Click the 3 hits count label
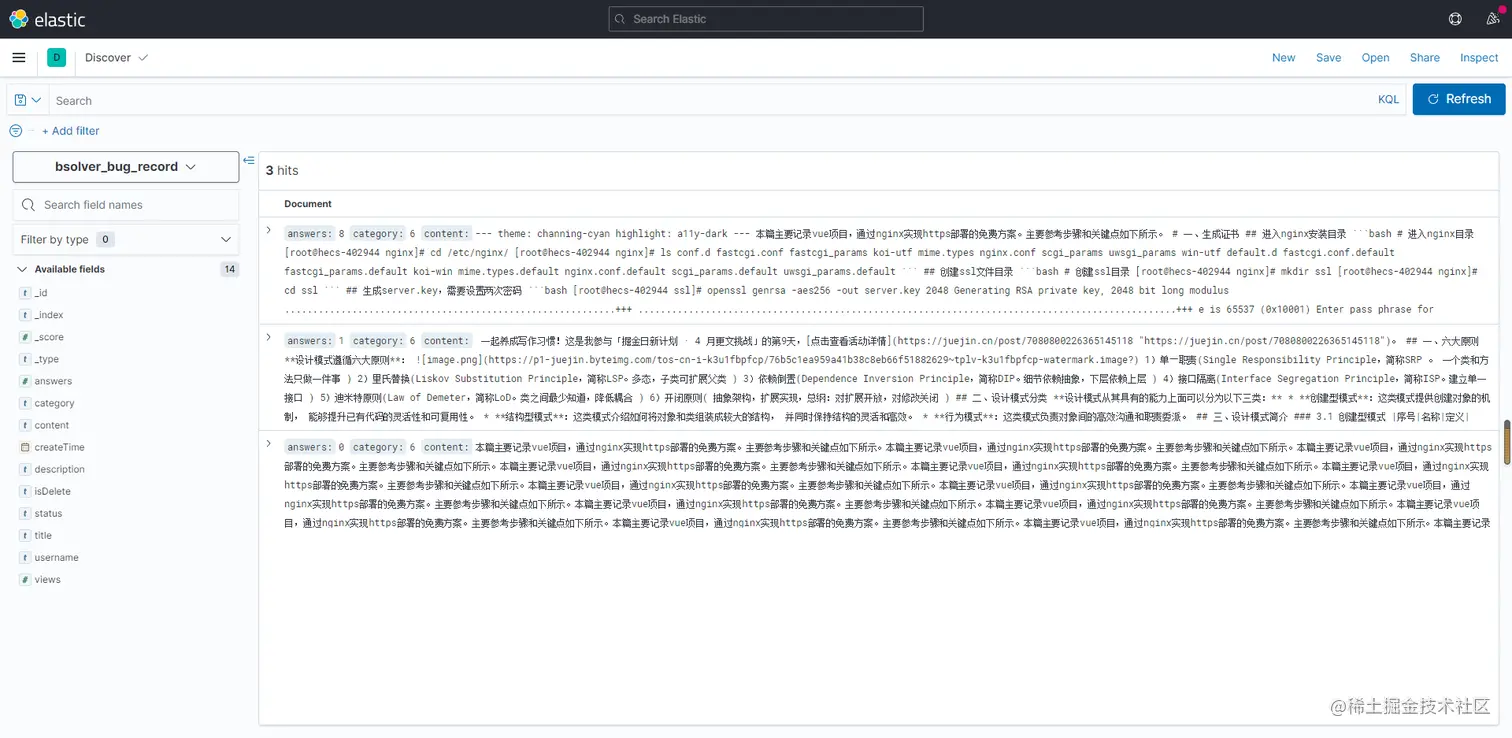Viewport: 1512px width, 738px height. point(282,171)
